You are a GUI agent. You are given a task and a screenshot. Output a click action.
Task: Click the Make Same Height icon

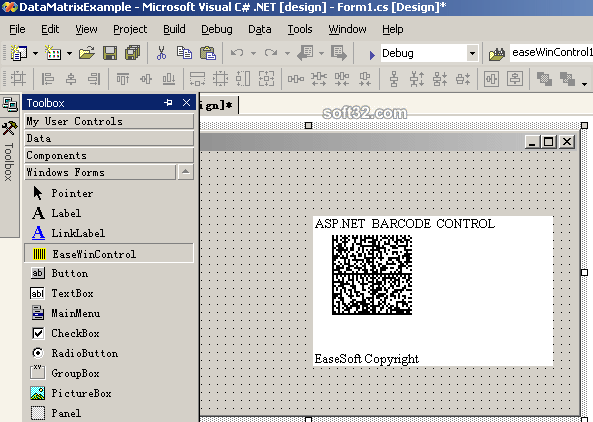point(243,79)
